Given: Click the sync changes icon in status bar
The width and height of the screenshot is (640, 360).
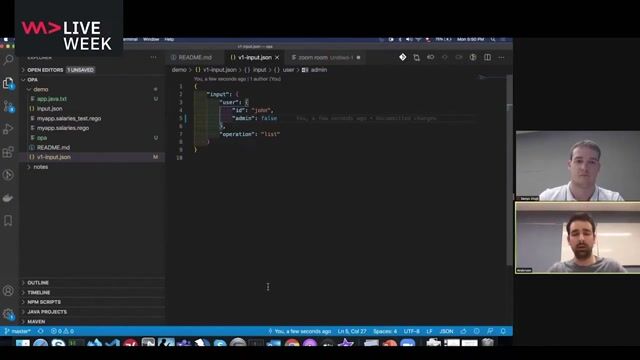Looking at the screenshot, I should coord(40,331).
